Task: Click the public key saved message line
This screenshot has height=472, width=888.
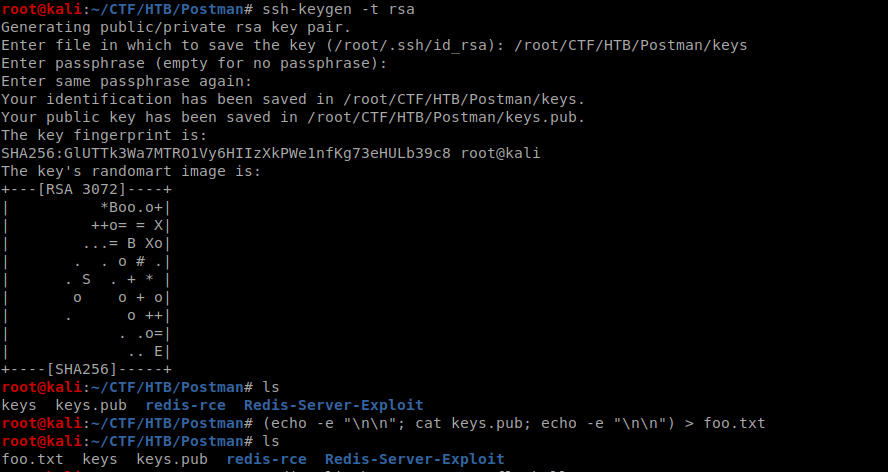Action: click(293, 117)
